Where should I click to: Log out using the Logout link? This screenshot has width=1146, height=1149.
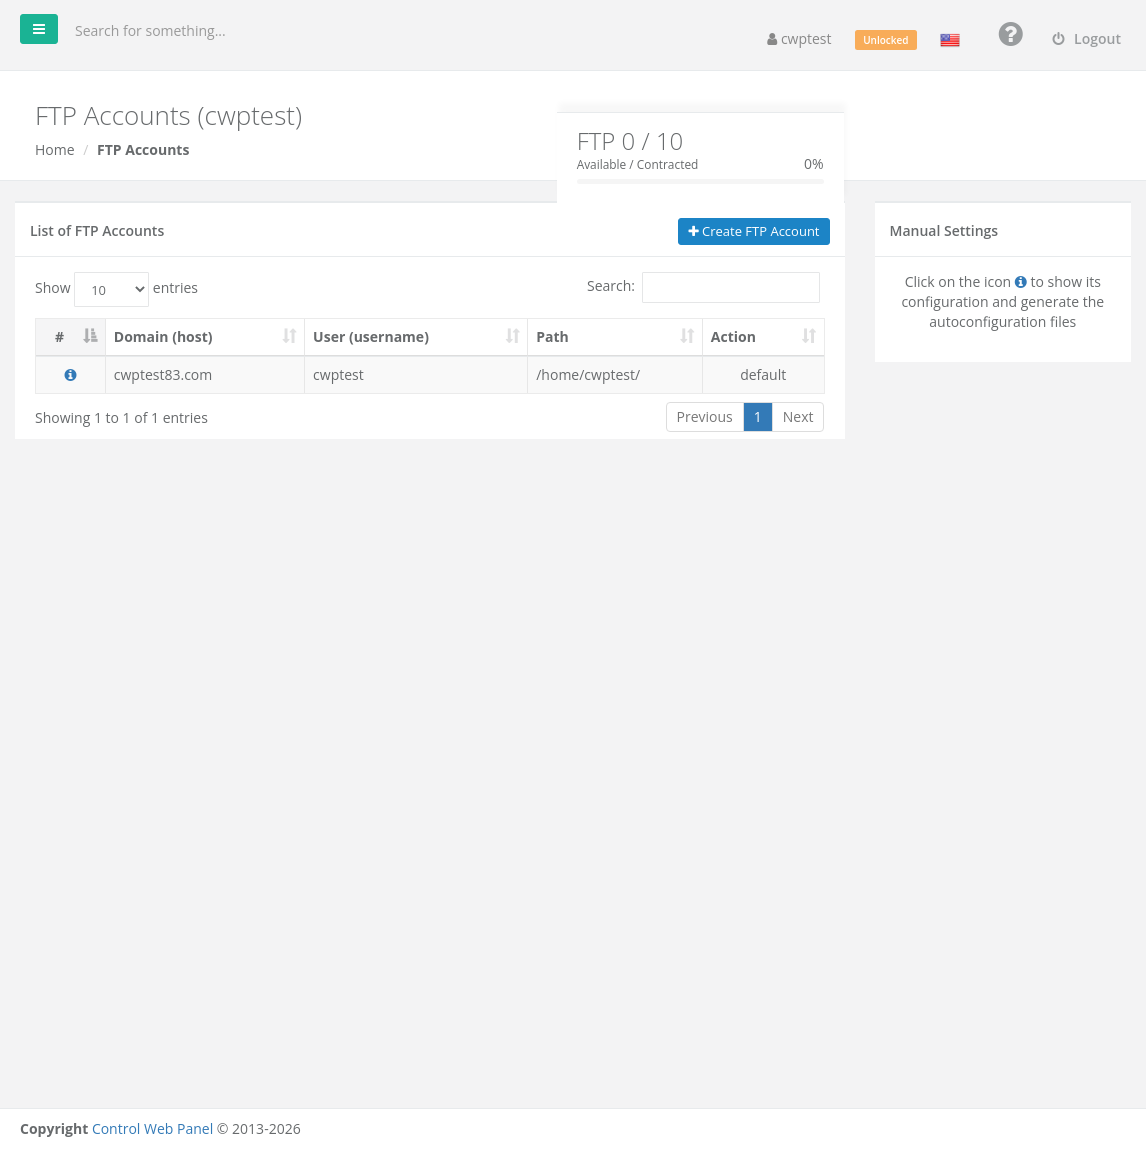pos(1087,39)
